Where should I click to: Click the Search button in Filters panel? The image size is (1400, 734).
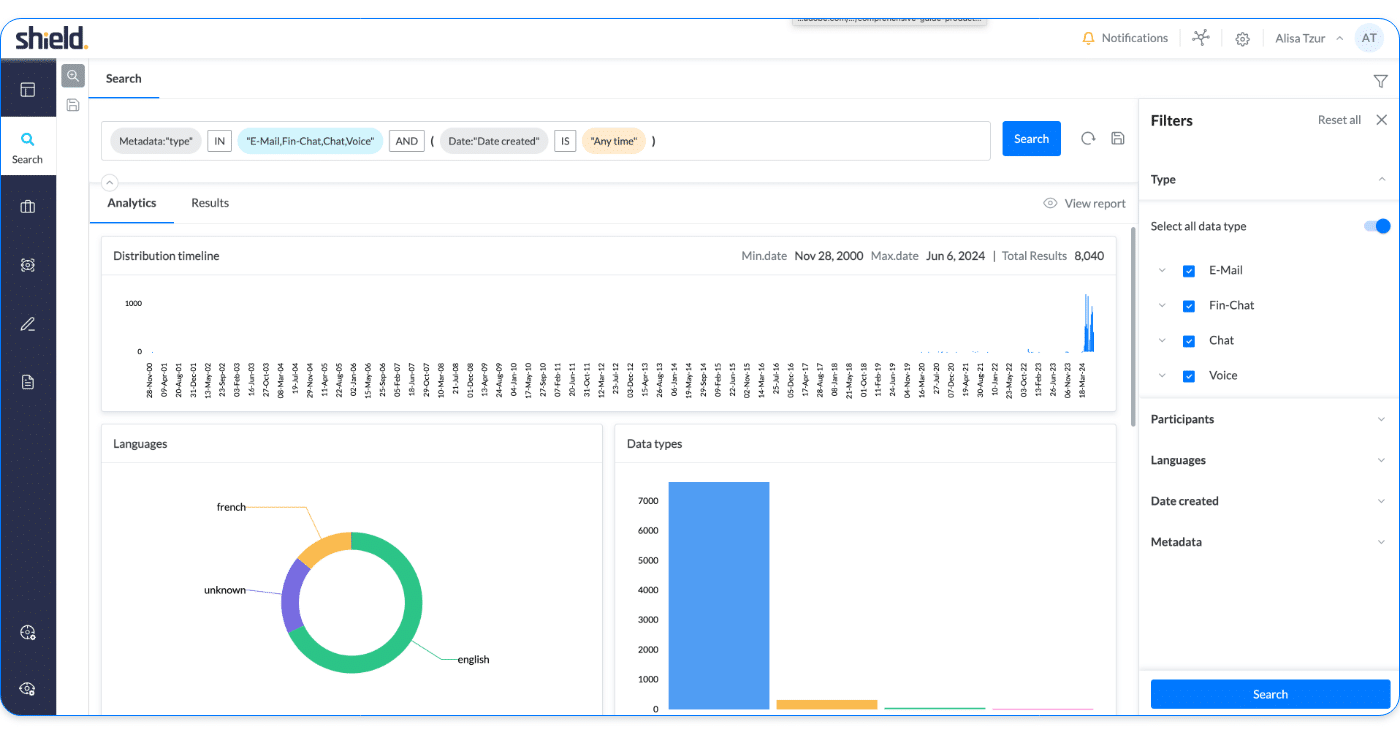coord(1270,694)
